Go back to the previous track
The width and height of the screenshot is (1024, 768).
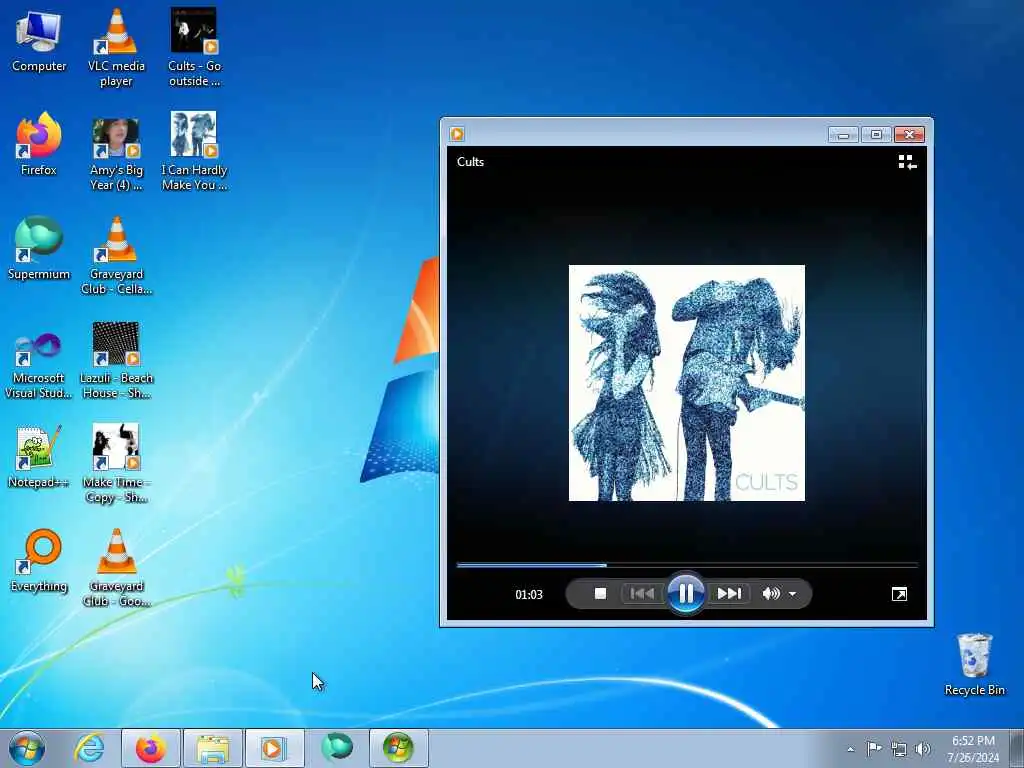(642, 594)
